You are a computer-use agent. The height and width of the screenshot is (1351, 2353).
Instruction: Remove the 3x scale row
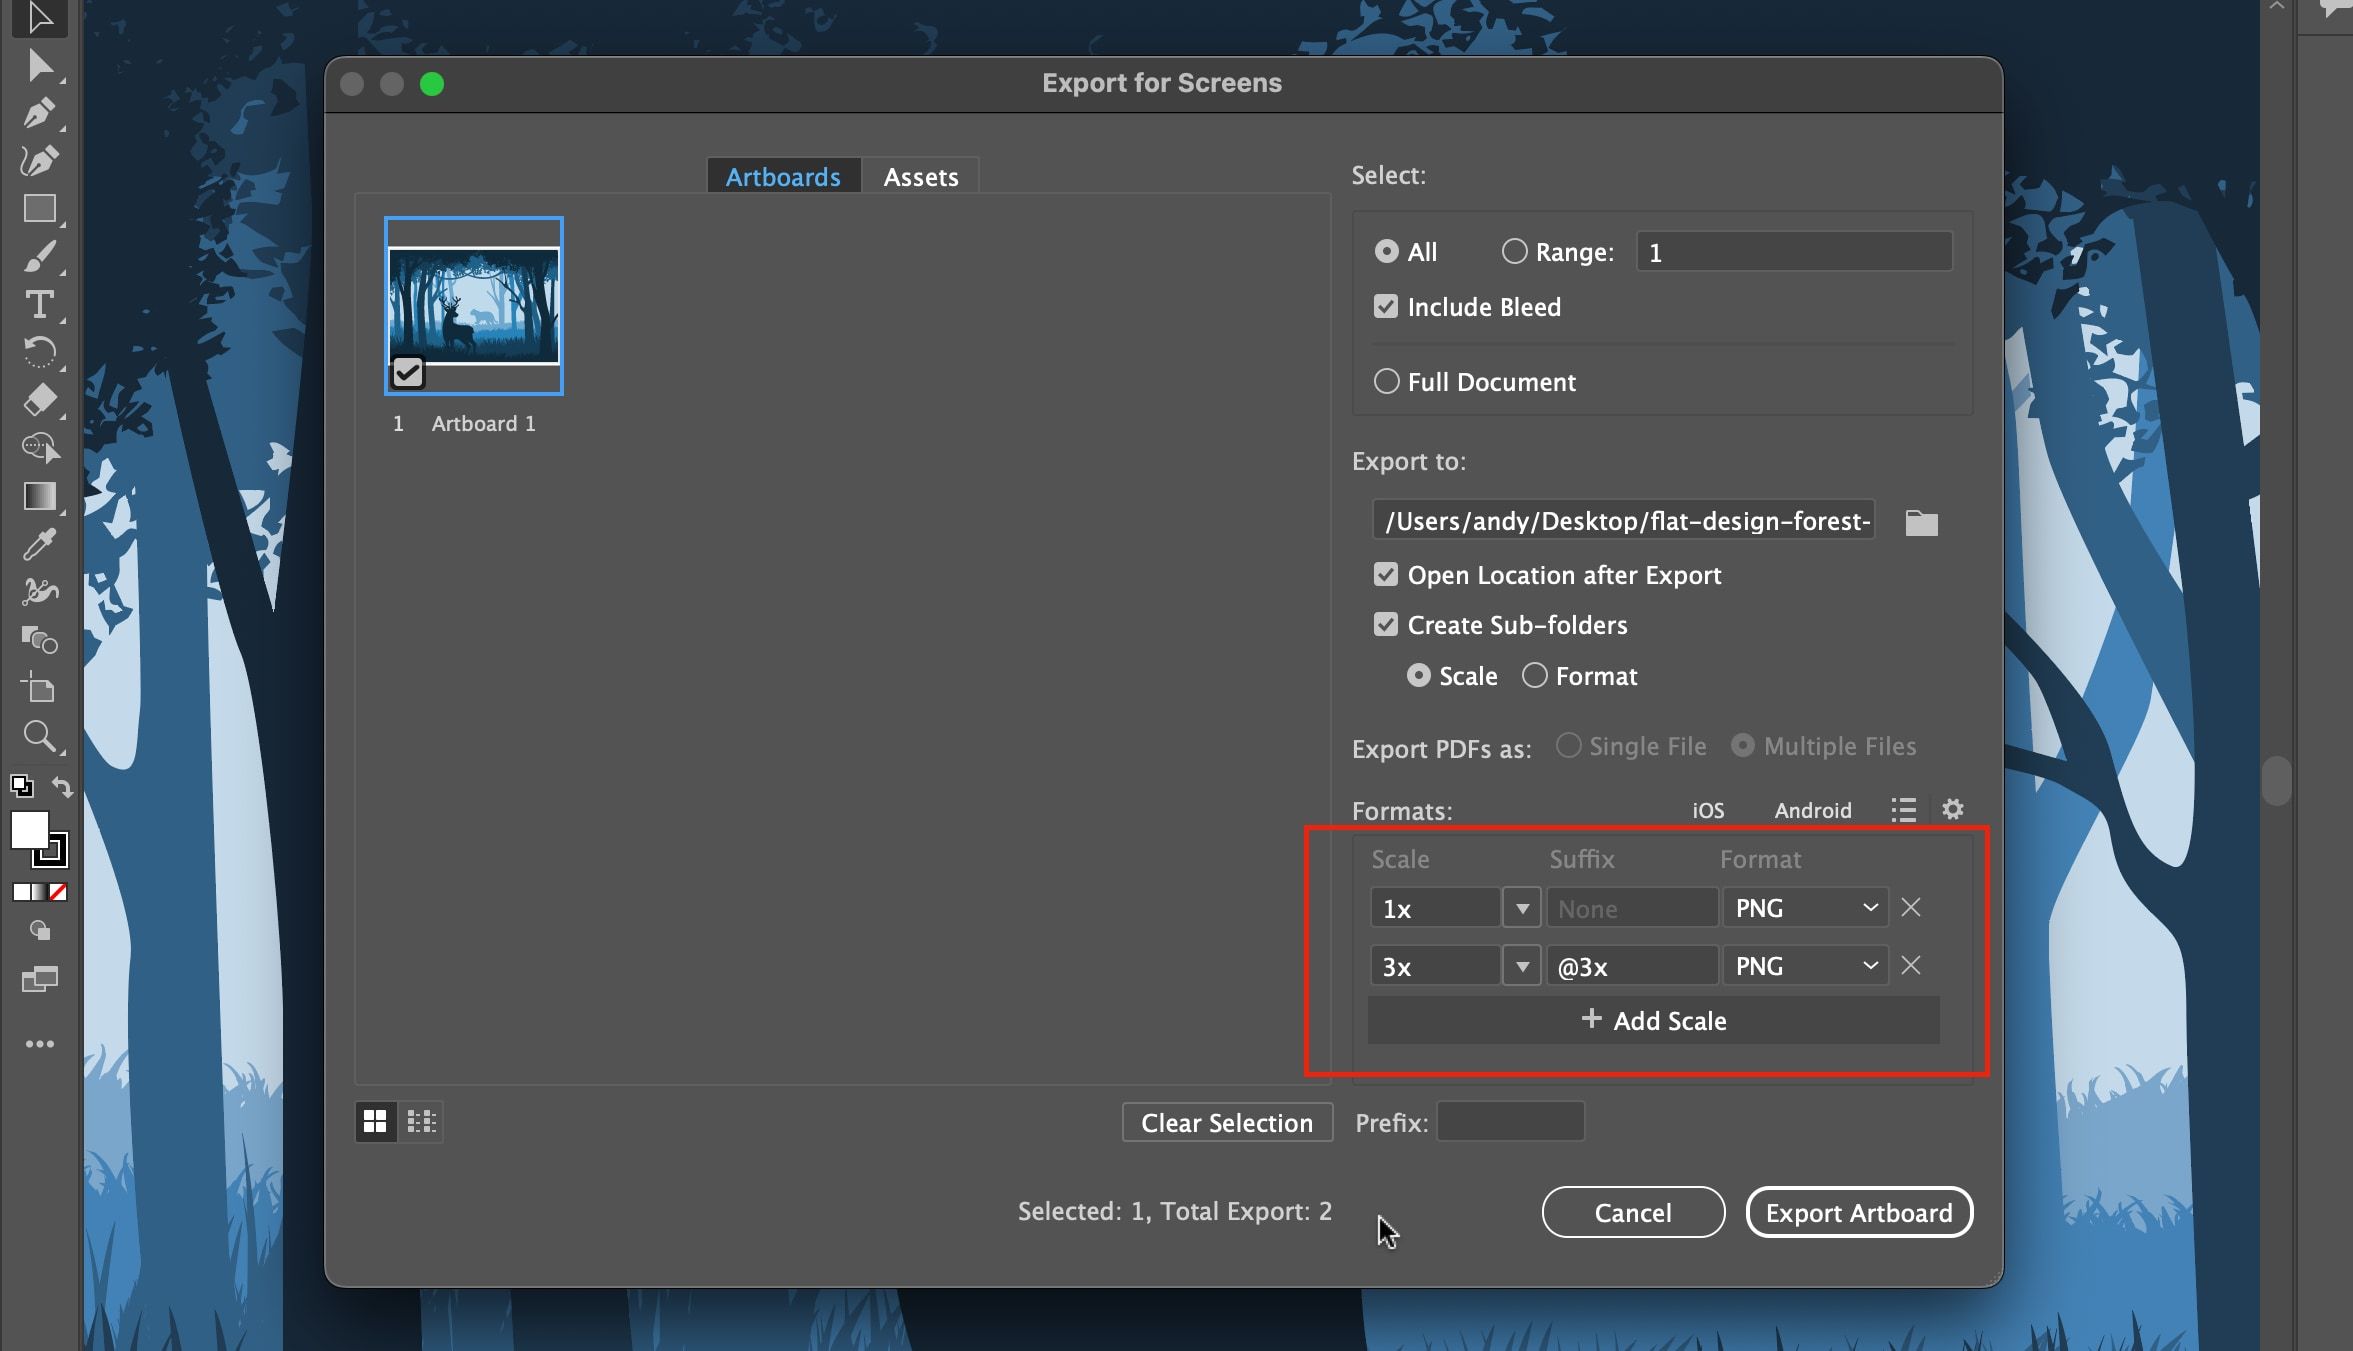point(1911,966)
